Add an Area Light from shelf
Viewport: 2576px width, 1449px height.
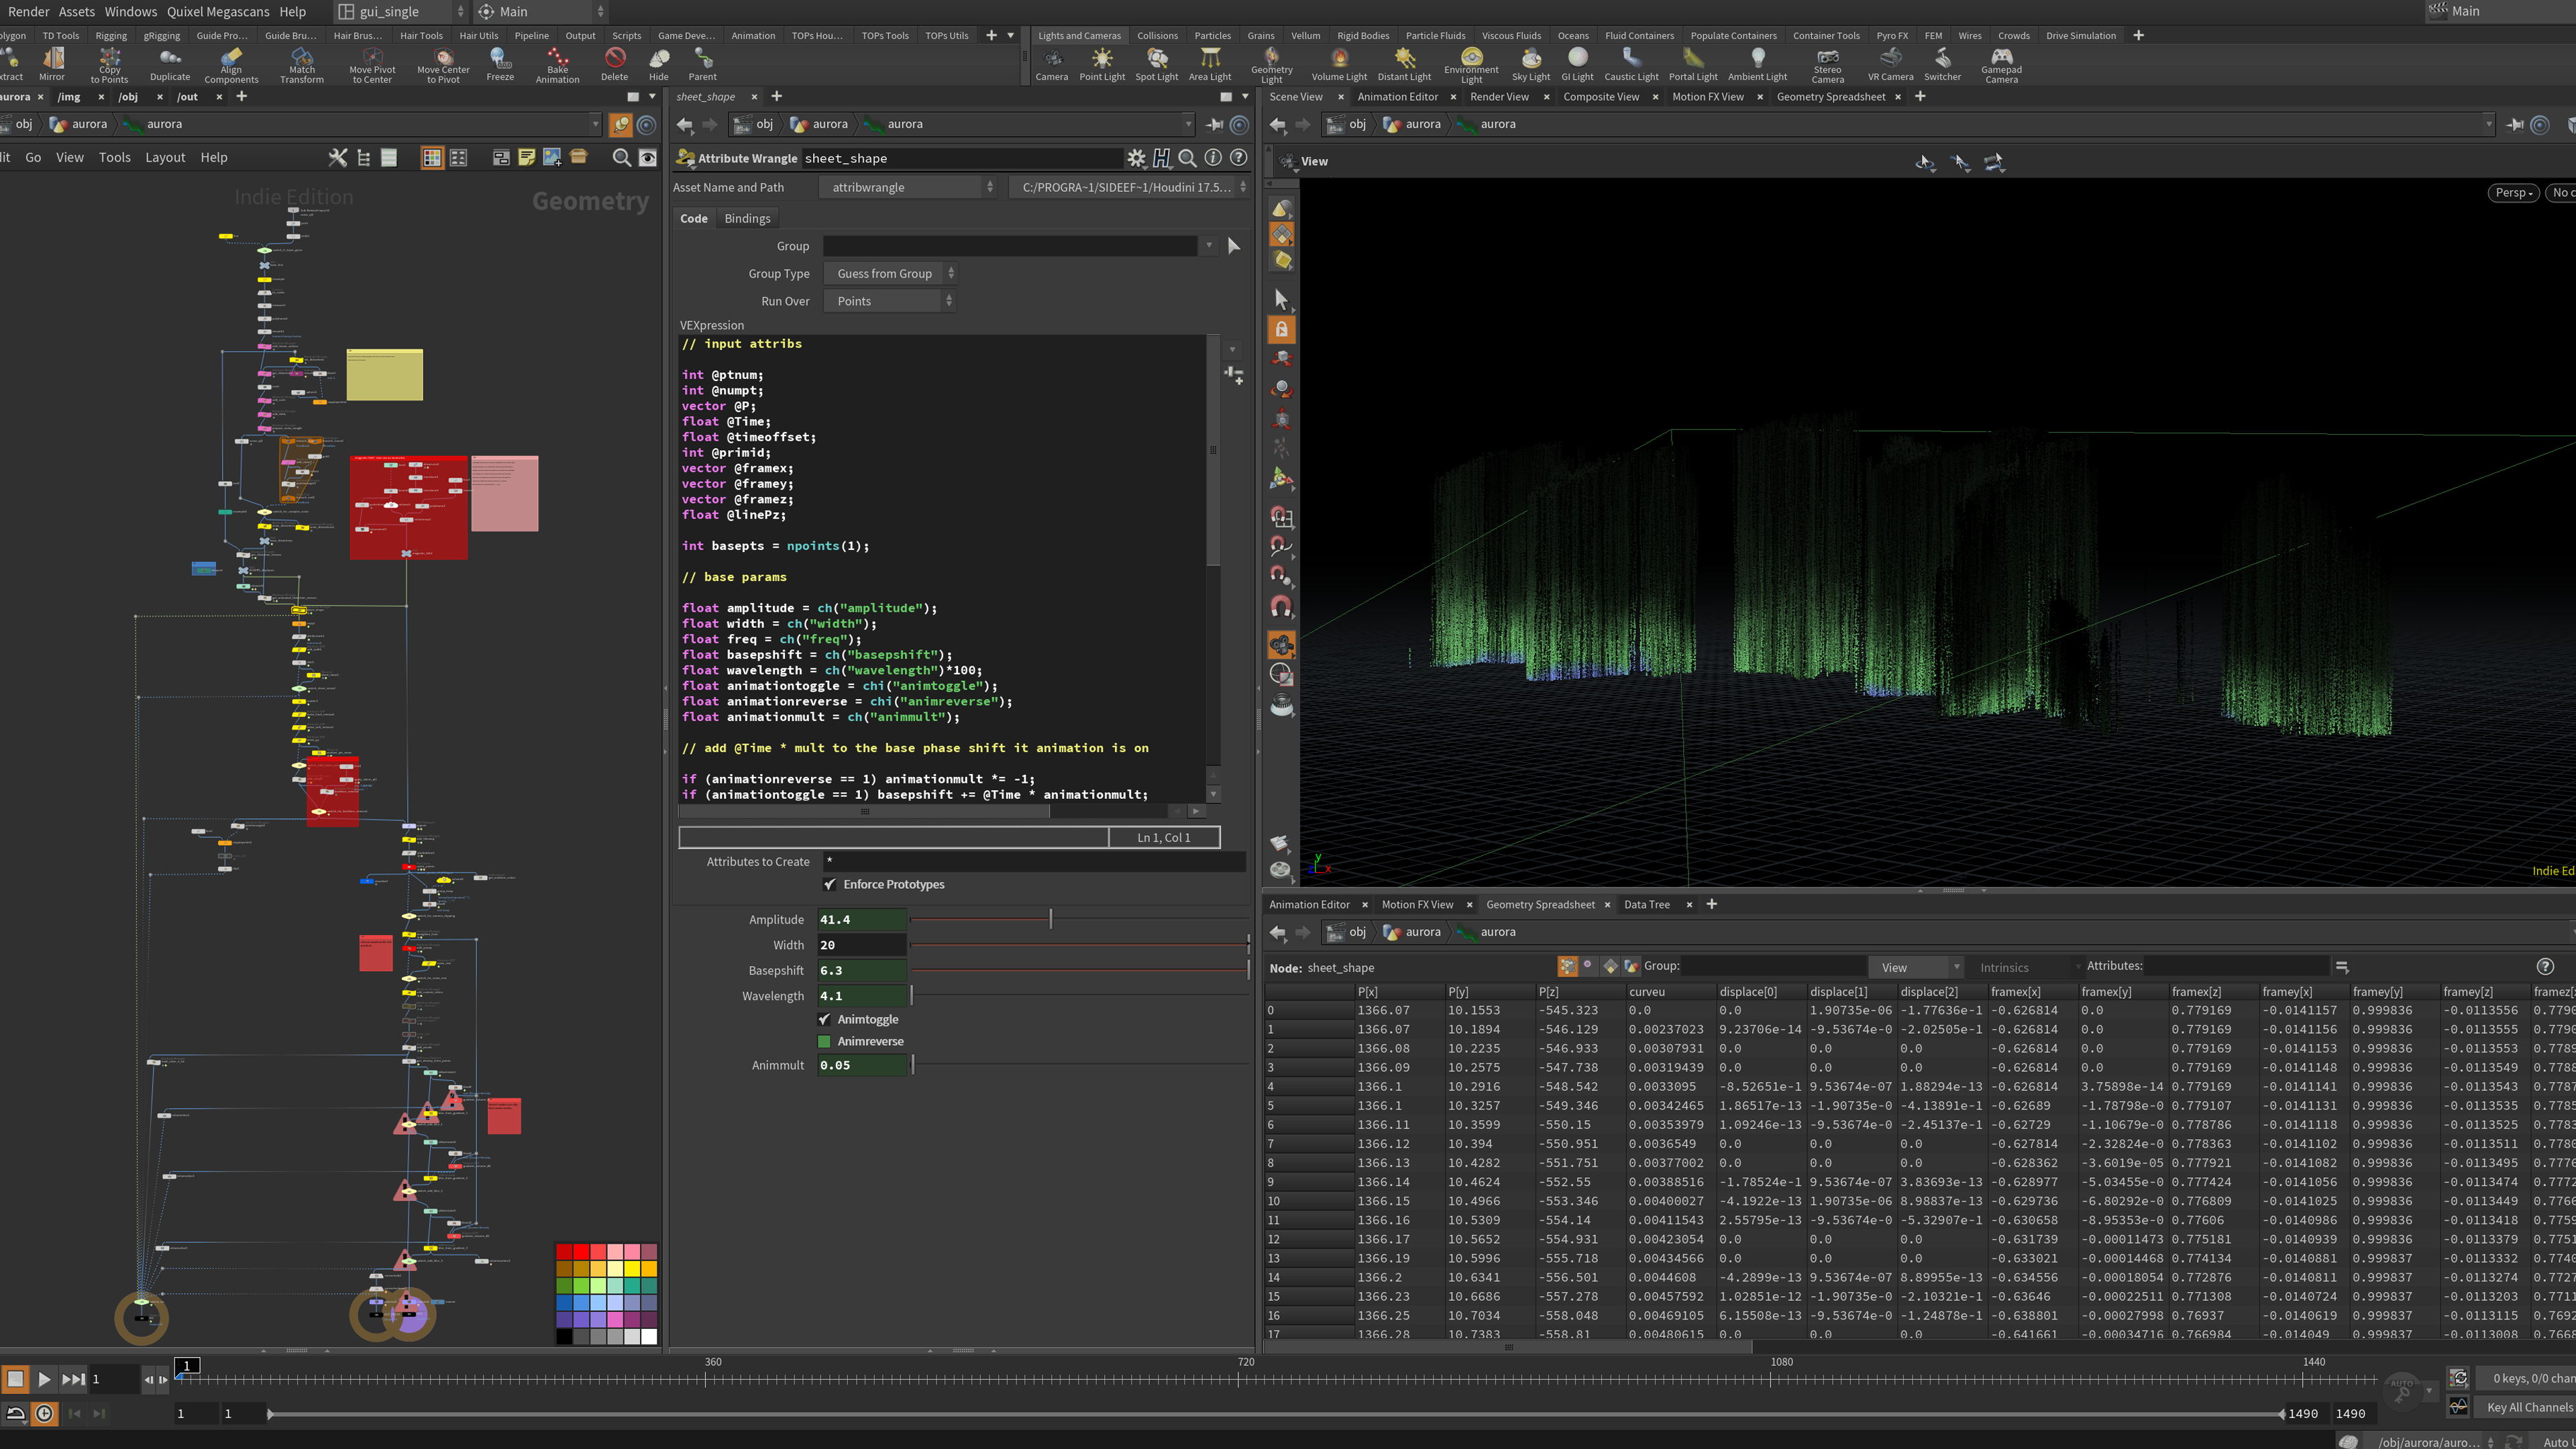point(1210,64)
